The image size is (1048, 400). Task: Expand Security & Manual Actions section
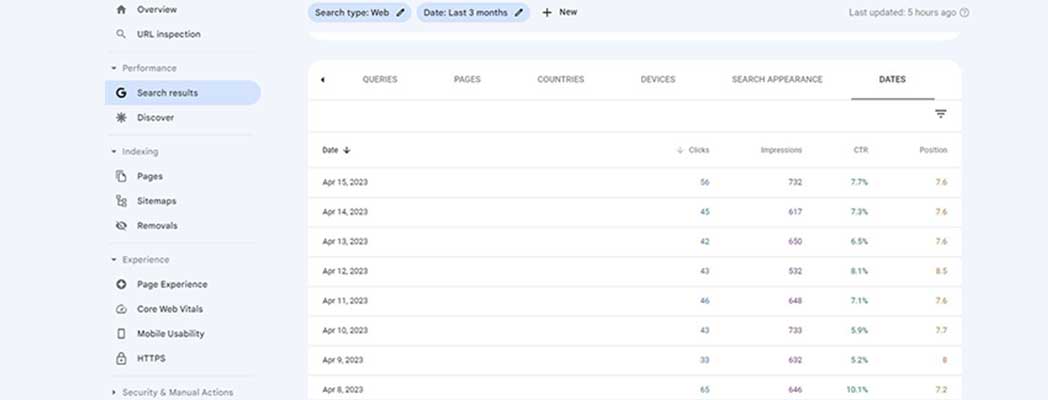pyautogui.click(x=114, y=393)
